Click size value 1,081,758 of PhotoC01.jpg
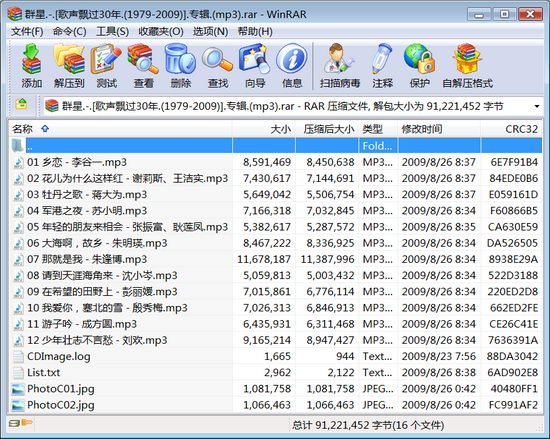Viewport: 550px width, 439px height. tap(267, 389)
